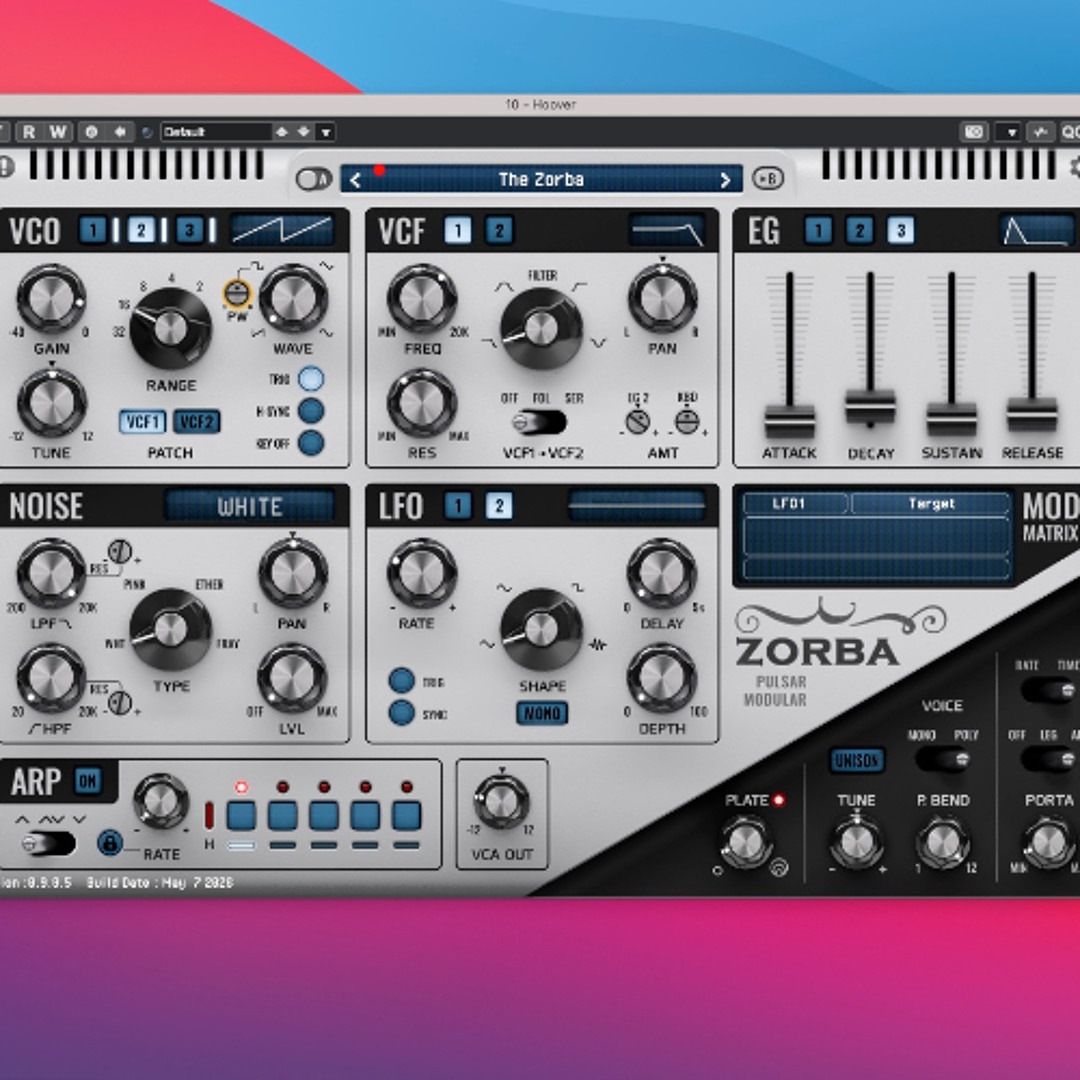Enable the VCF1 patch button
The width and height of the screenshot is (1080, 1080).
(143, 422)
